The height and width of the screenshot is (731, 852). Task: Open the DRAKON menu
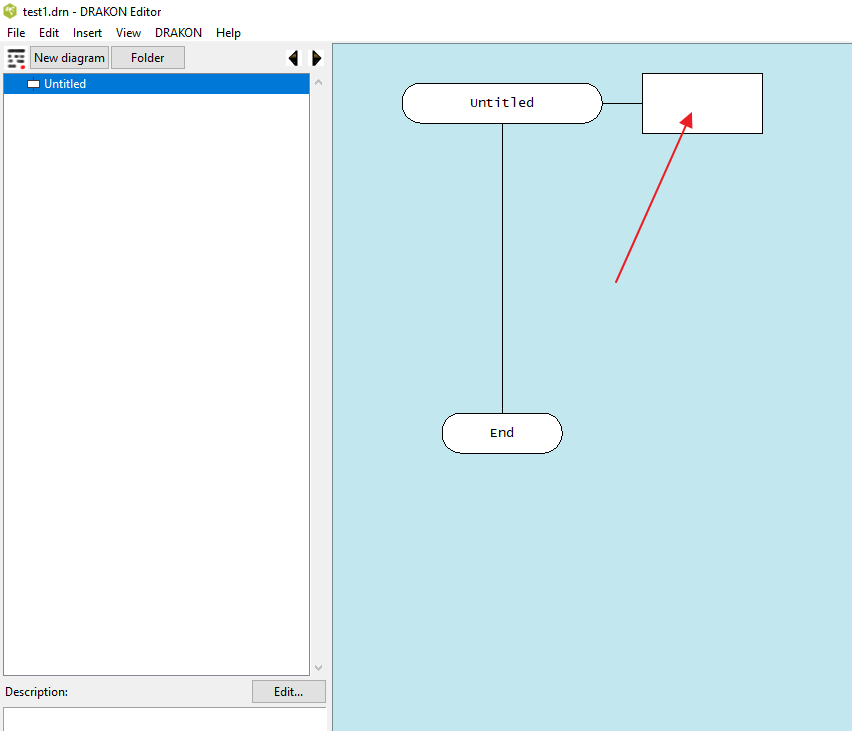point(178,33)
